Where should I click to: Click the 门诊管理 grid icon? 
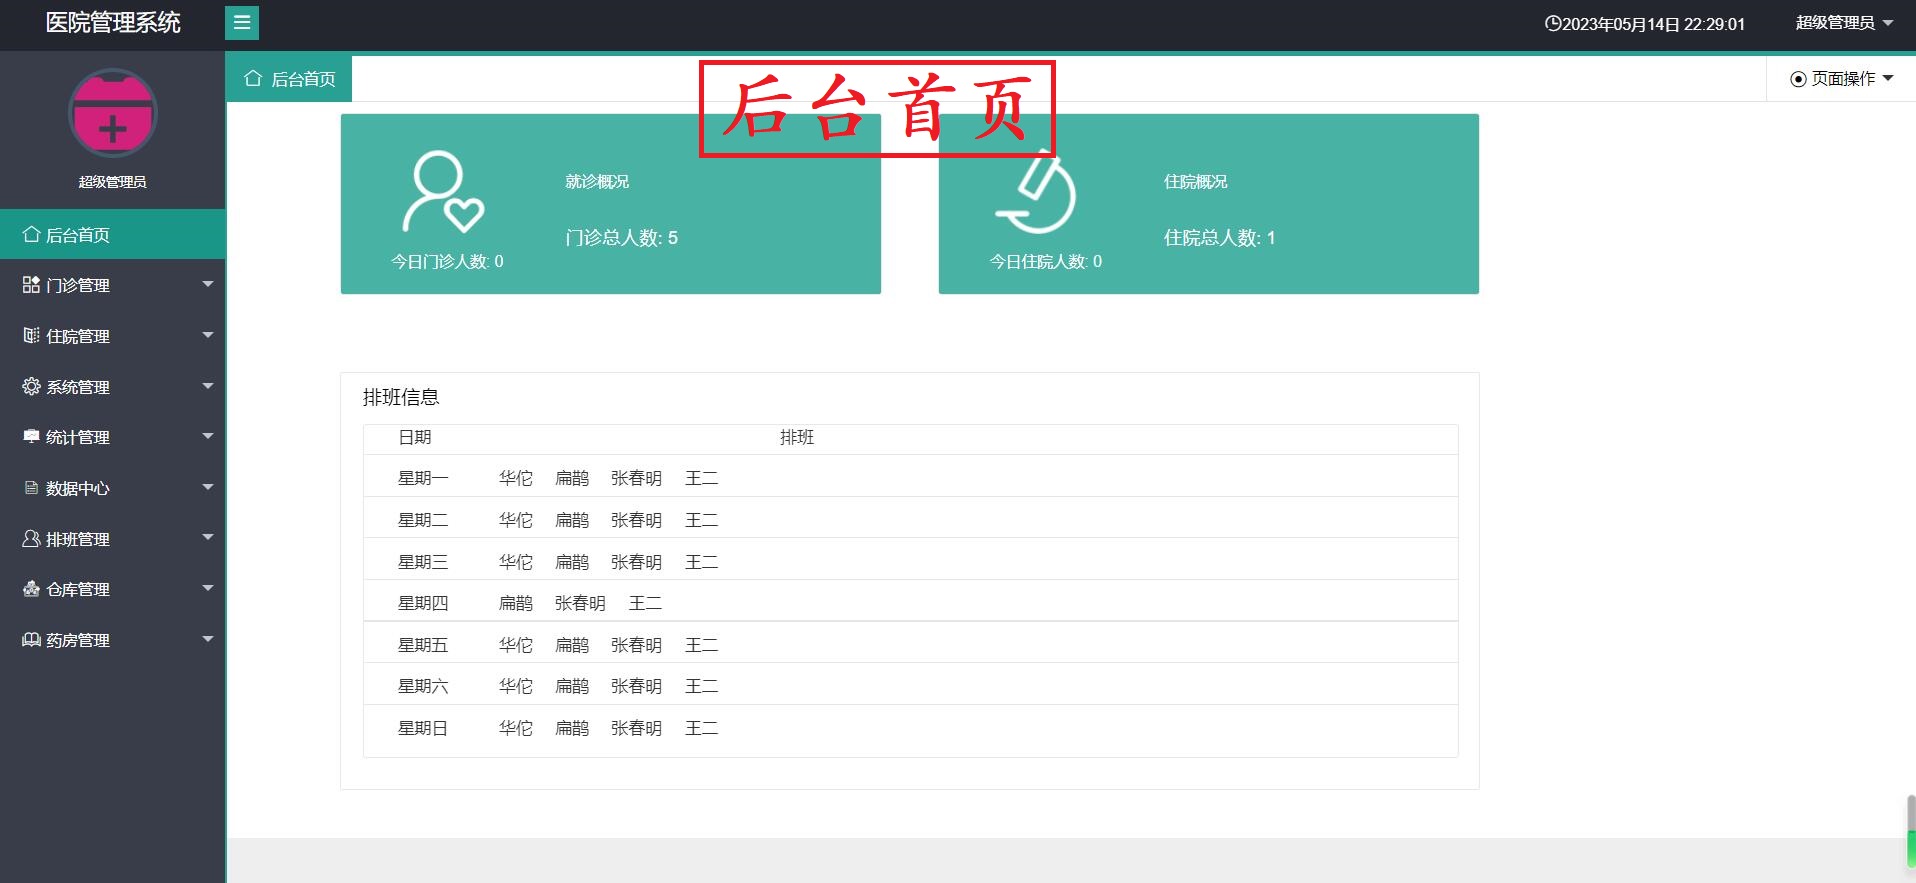tap(31, 285)
